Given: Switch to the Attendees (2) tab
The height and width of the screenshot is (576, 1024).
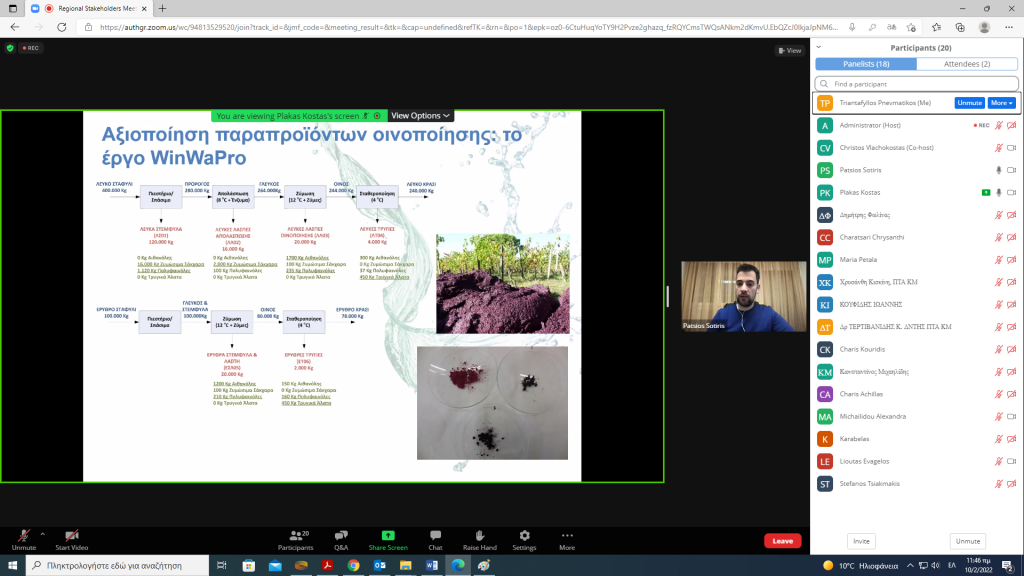Looking at the screenshot, I should click(966, 64).
